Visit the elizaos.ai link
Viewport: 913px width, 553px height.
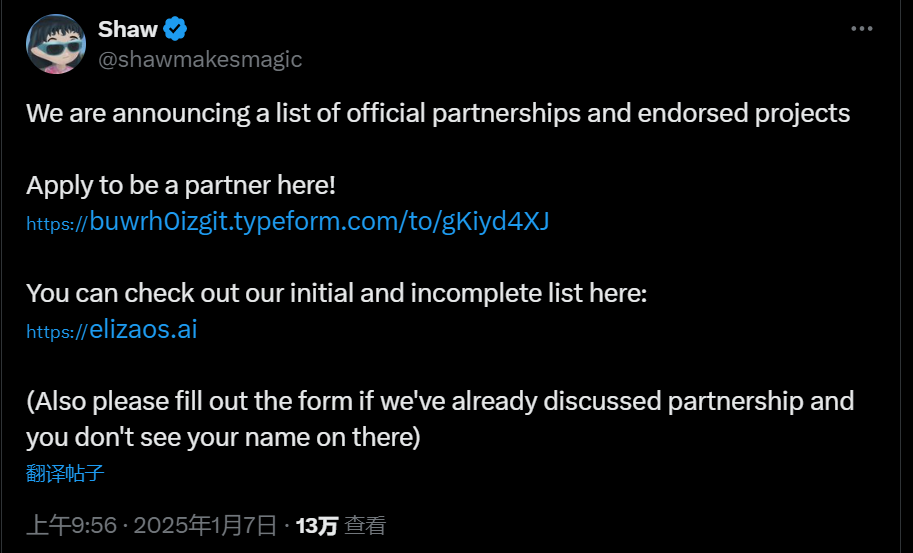click(x=143, y=329)
